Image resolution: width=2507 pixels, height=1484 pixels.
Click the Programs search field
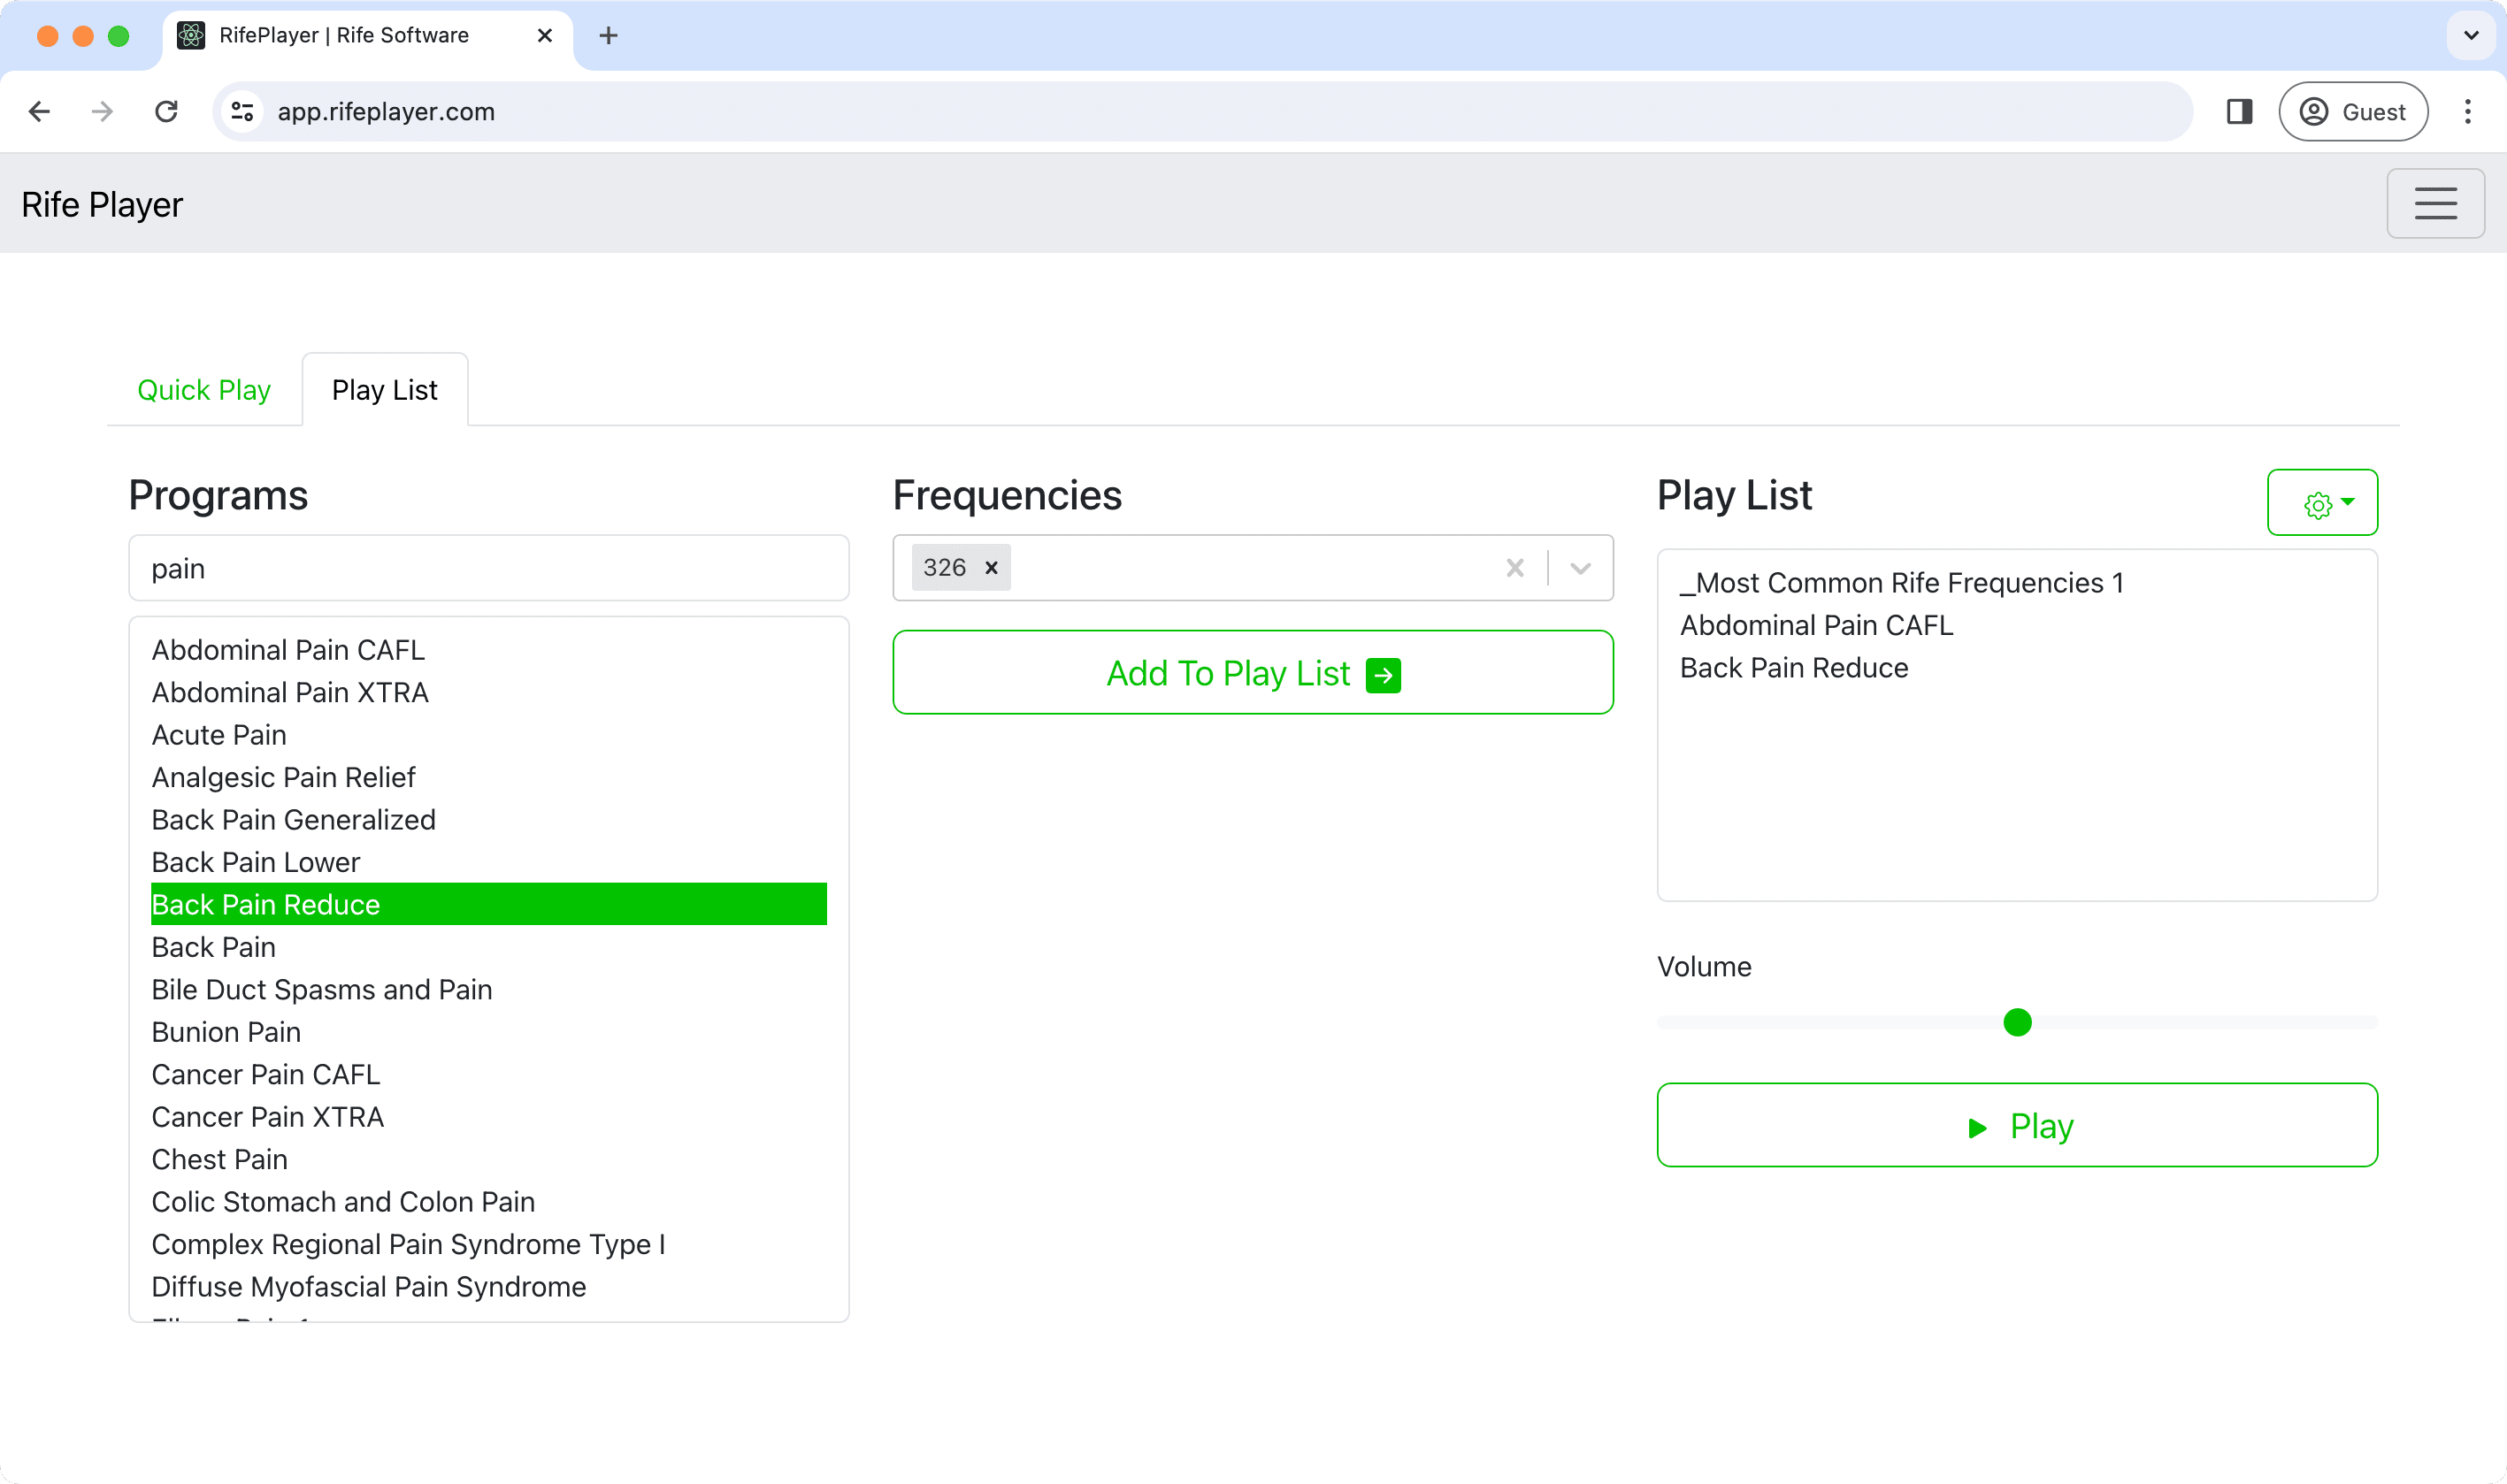click(489, 568)
